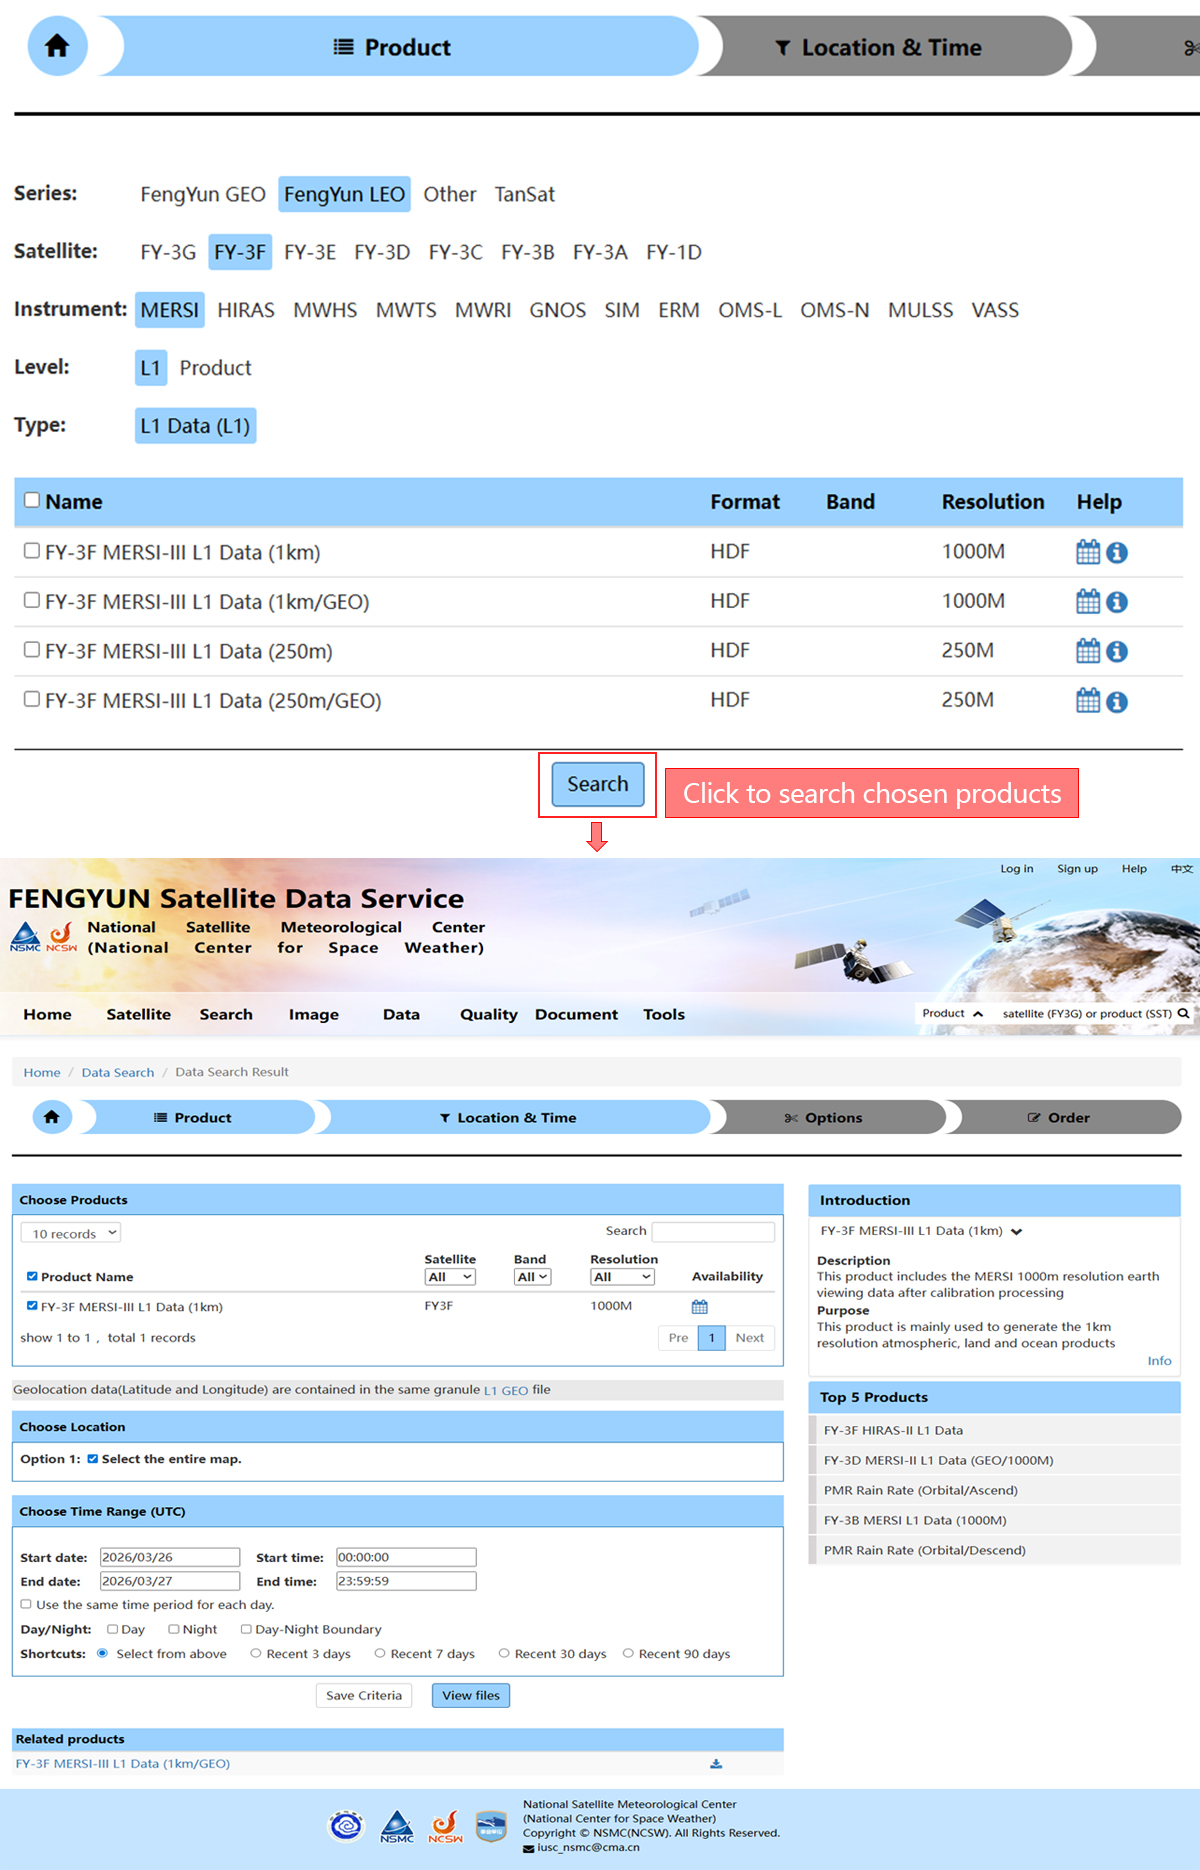Screen dimensions: 1200x1870
Task: Click the search magnifier in site header
Action: pos(1184,1013)
